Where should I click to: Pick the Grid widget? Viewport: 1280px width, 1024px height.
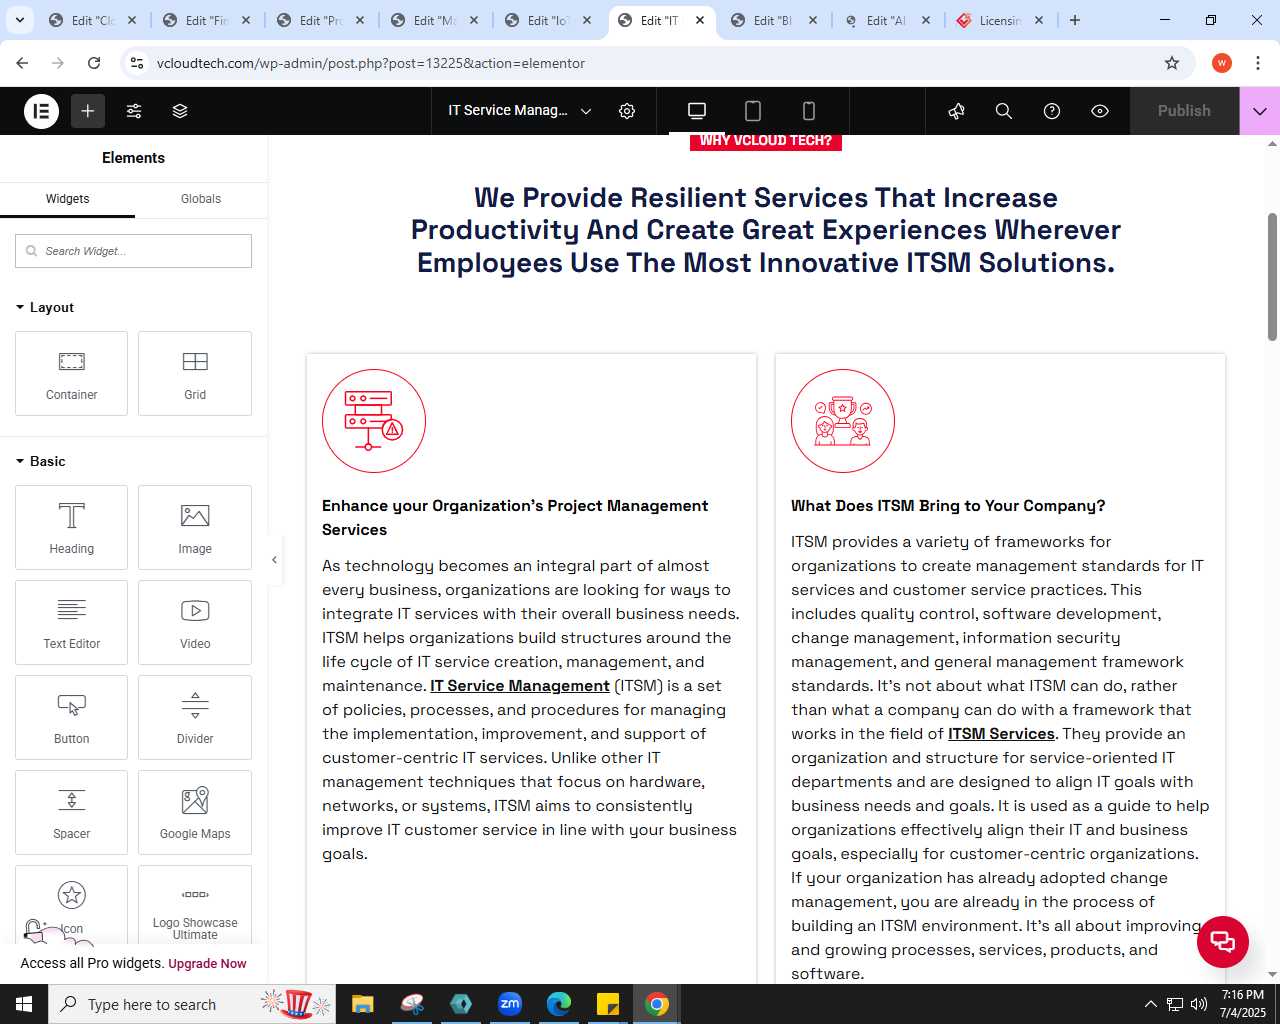195,373
